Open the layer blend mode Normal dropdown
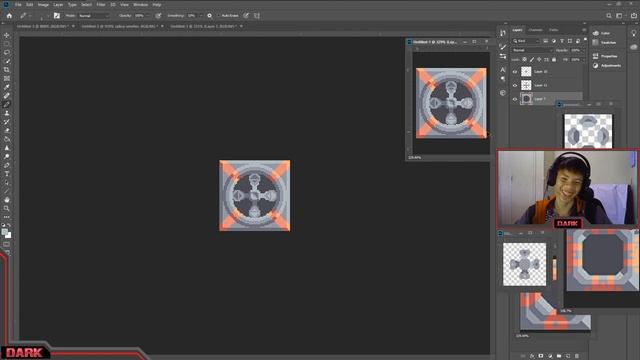This screenshot has width=640, height=360. [532, 50]
